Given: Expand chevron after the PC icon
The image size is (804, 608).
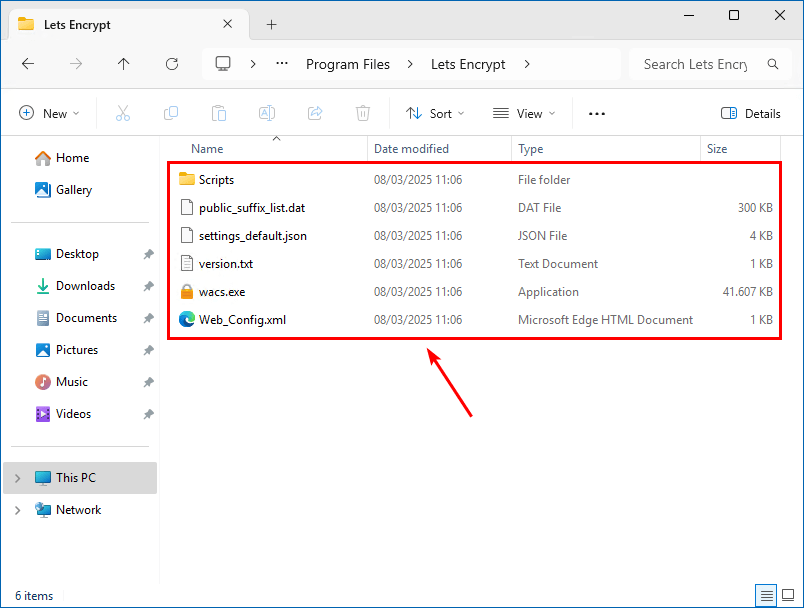Looking at the screenshot, I should [253, 64].
